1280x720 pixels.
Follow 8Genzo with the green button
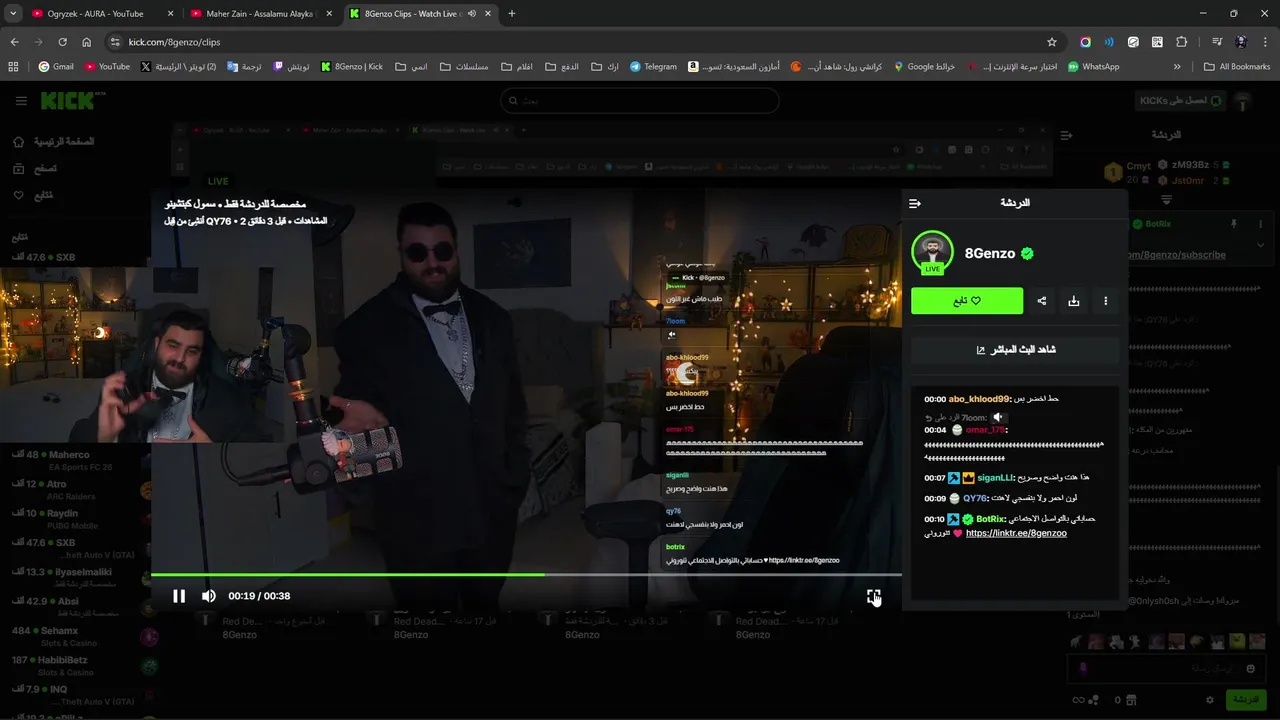click(x=967, y=301)
